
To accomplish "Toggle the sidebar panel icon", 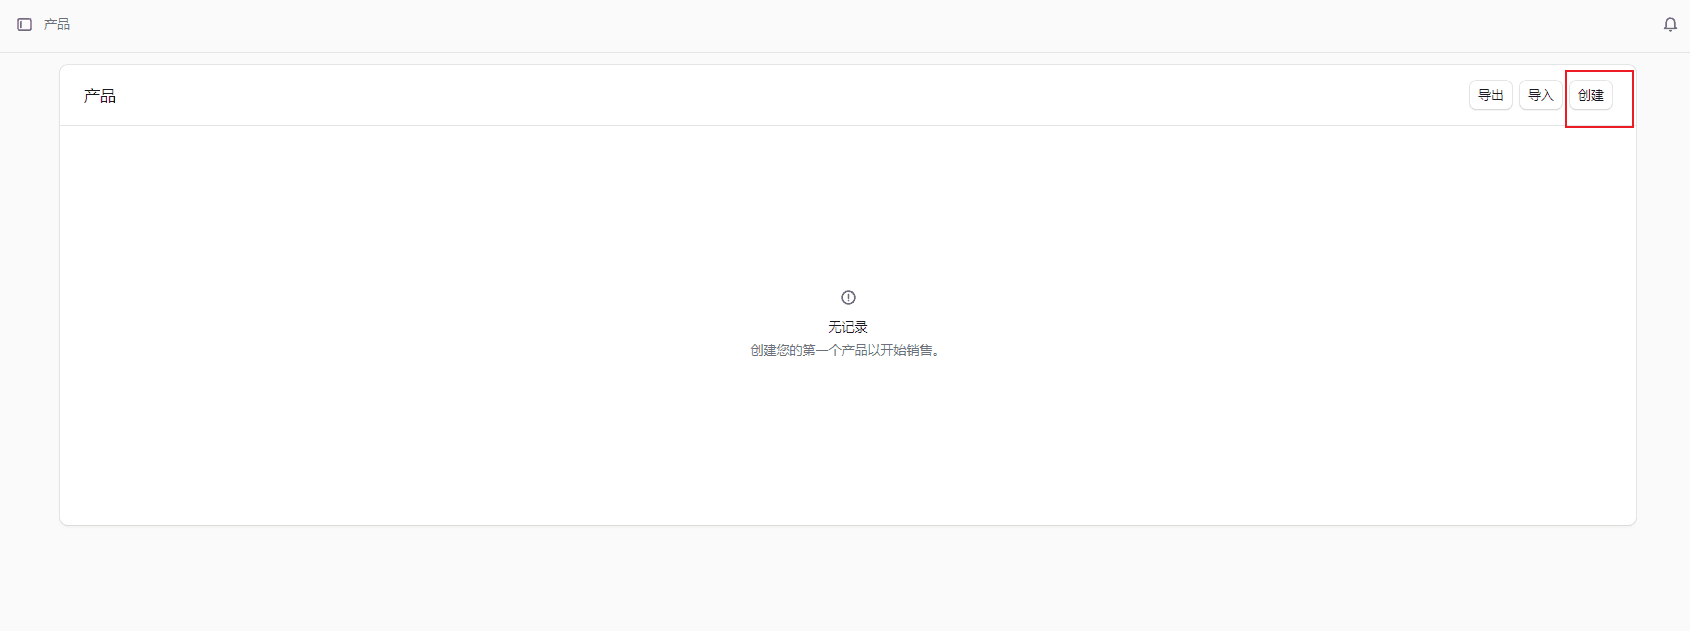I will [x=25, y=24].
